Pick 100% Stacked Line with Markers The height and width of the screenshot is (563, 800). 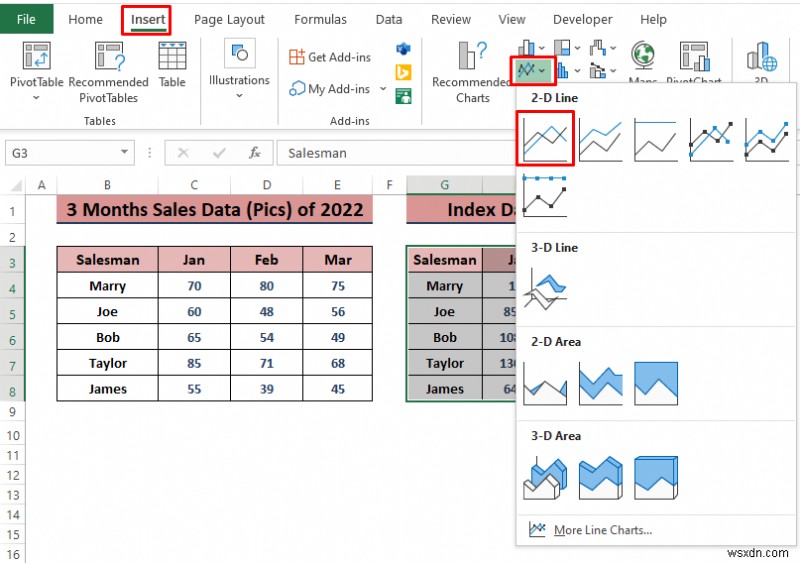545,195
